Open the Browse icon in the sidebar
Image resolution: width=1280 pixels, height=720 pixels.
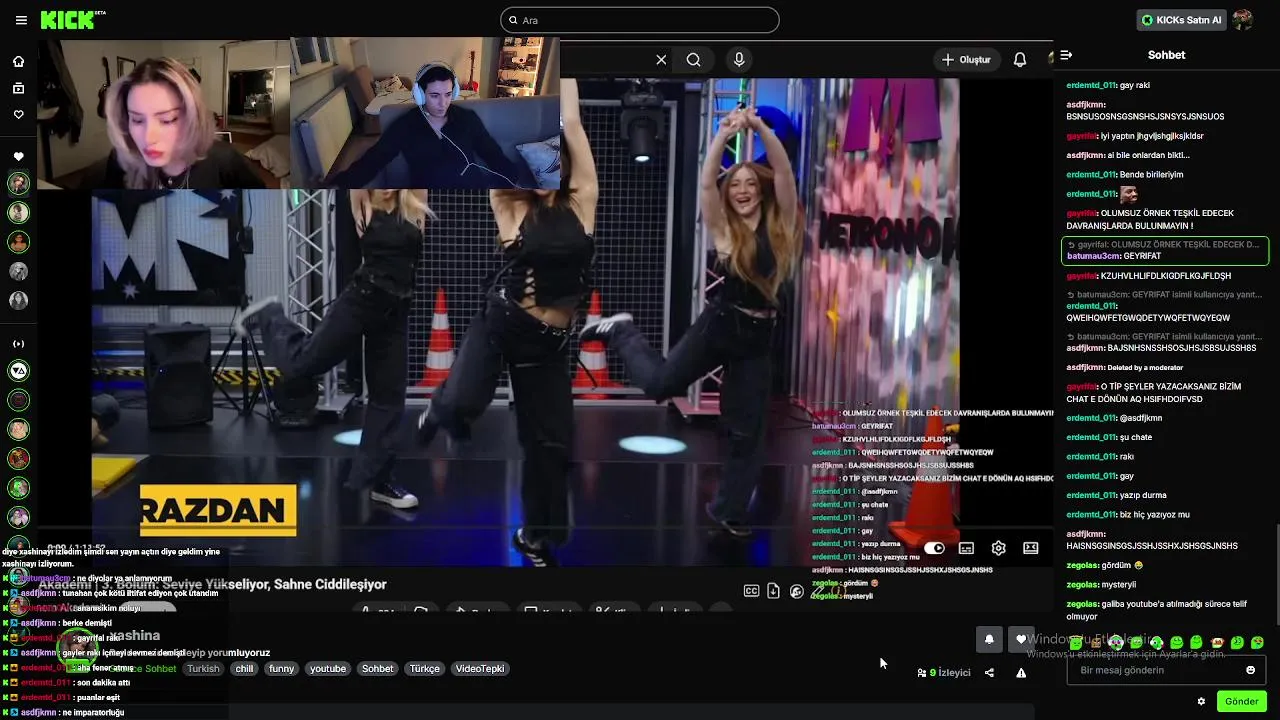[18, 88]
